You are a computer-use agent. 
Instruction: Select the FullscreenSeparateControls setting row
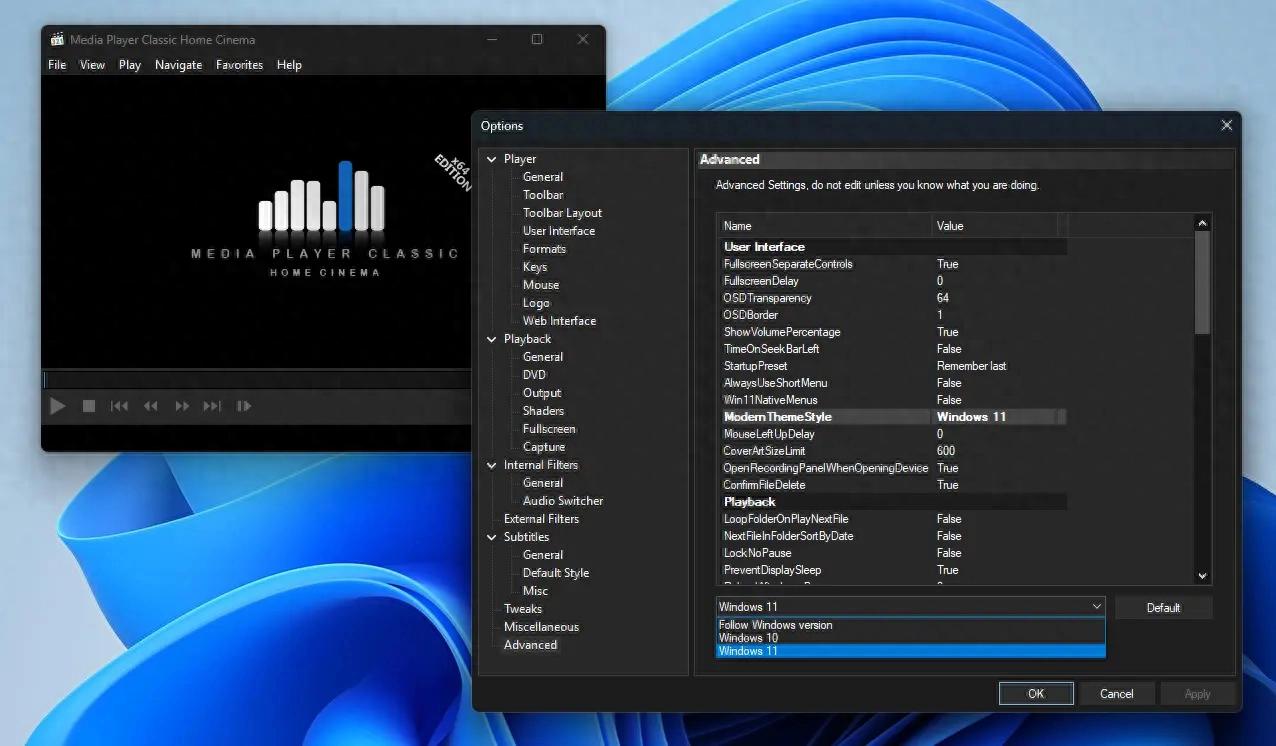pyautogui.click(x=892, y=264)
